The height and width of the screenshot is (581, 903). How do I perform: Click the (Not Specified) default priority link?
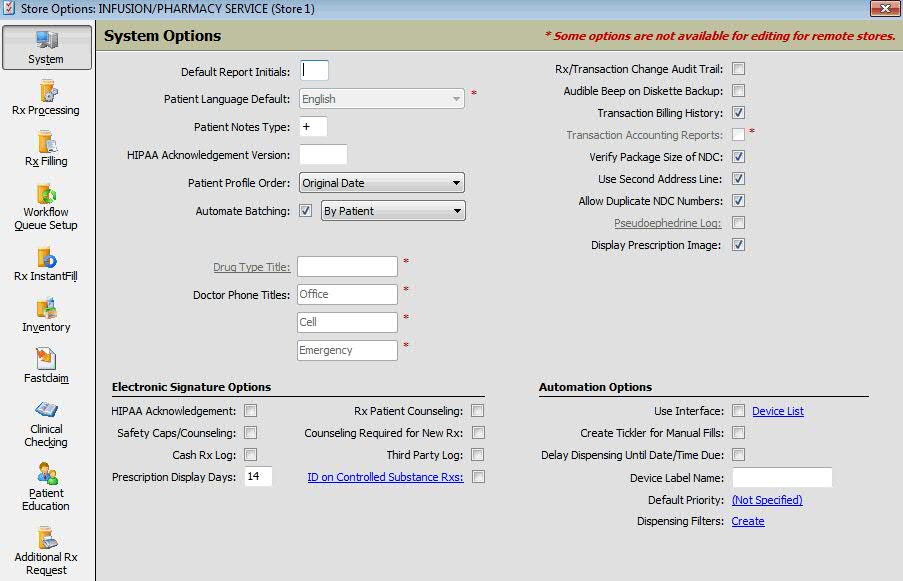(x=766, y=499)
